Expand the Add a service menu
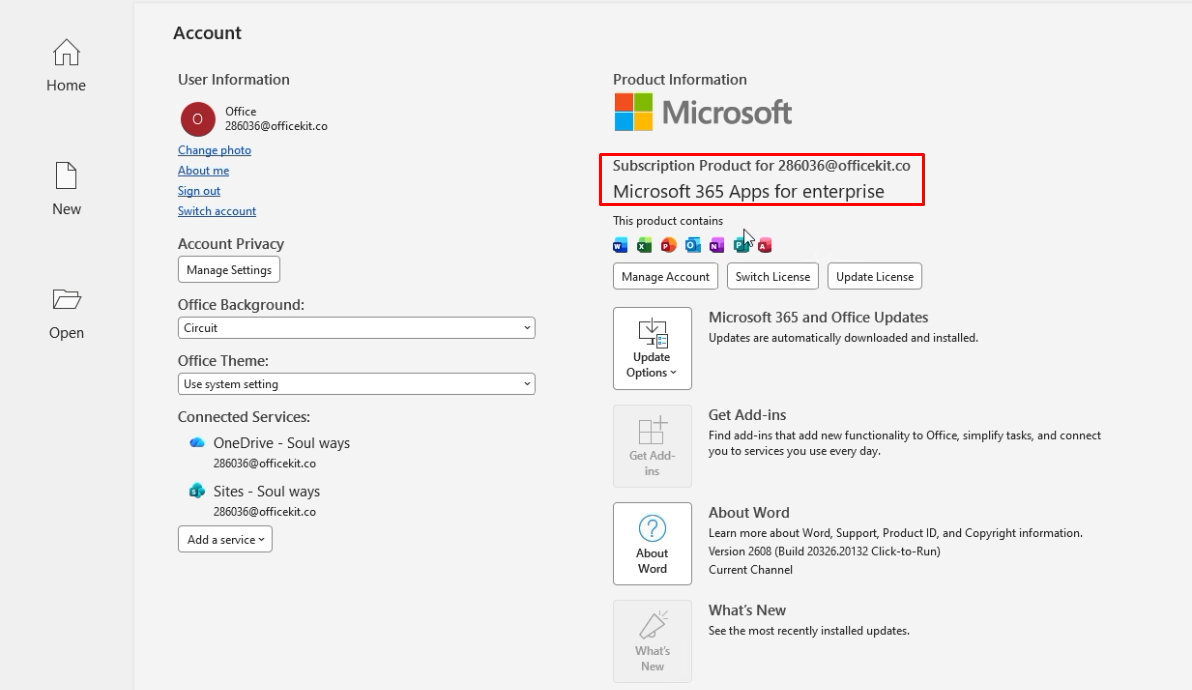Viewport: 1192px width, 690px height. click(x=225, y=540)
